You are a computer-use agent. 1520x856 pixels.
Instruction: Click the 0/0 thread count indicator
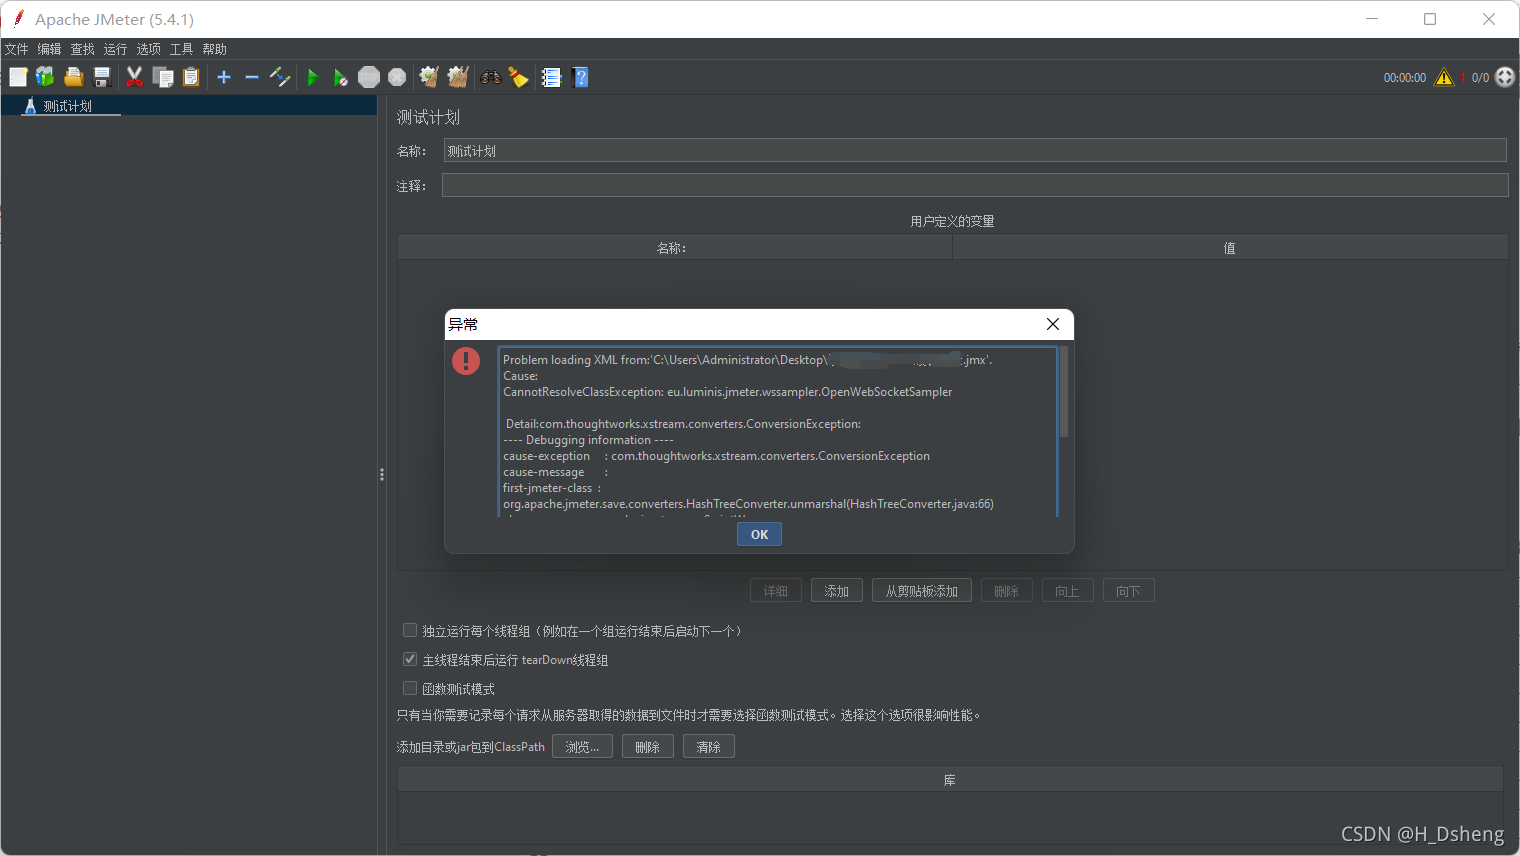pos(1480,78)
